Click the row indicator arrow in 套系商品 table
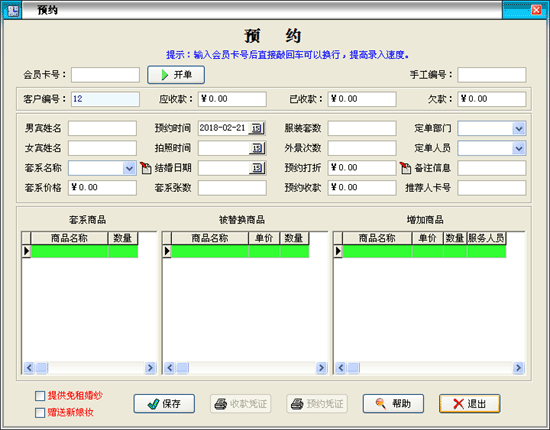Screen dimensions: 550x430 [26, 251]
